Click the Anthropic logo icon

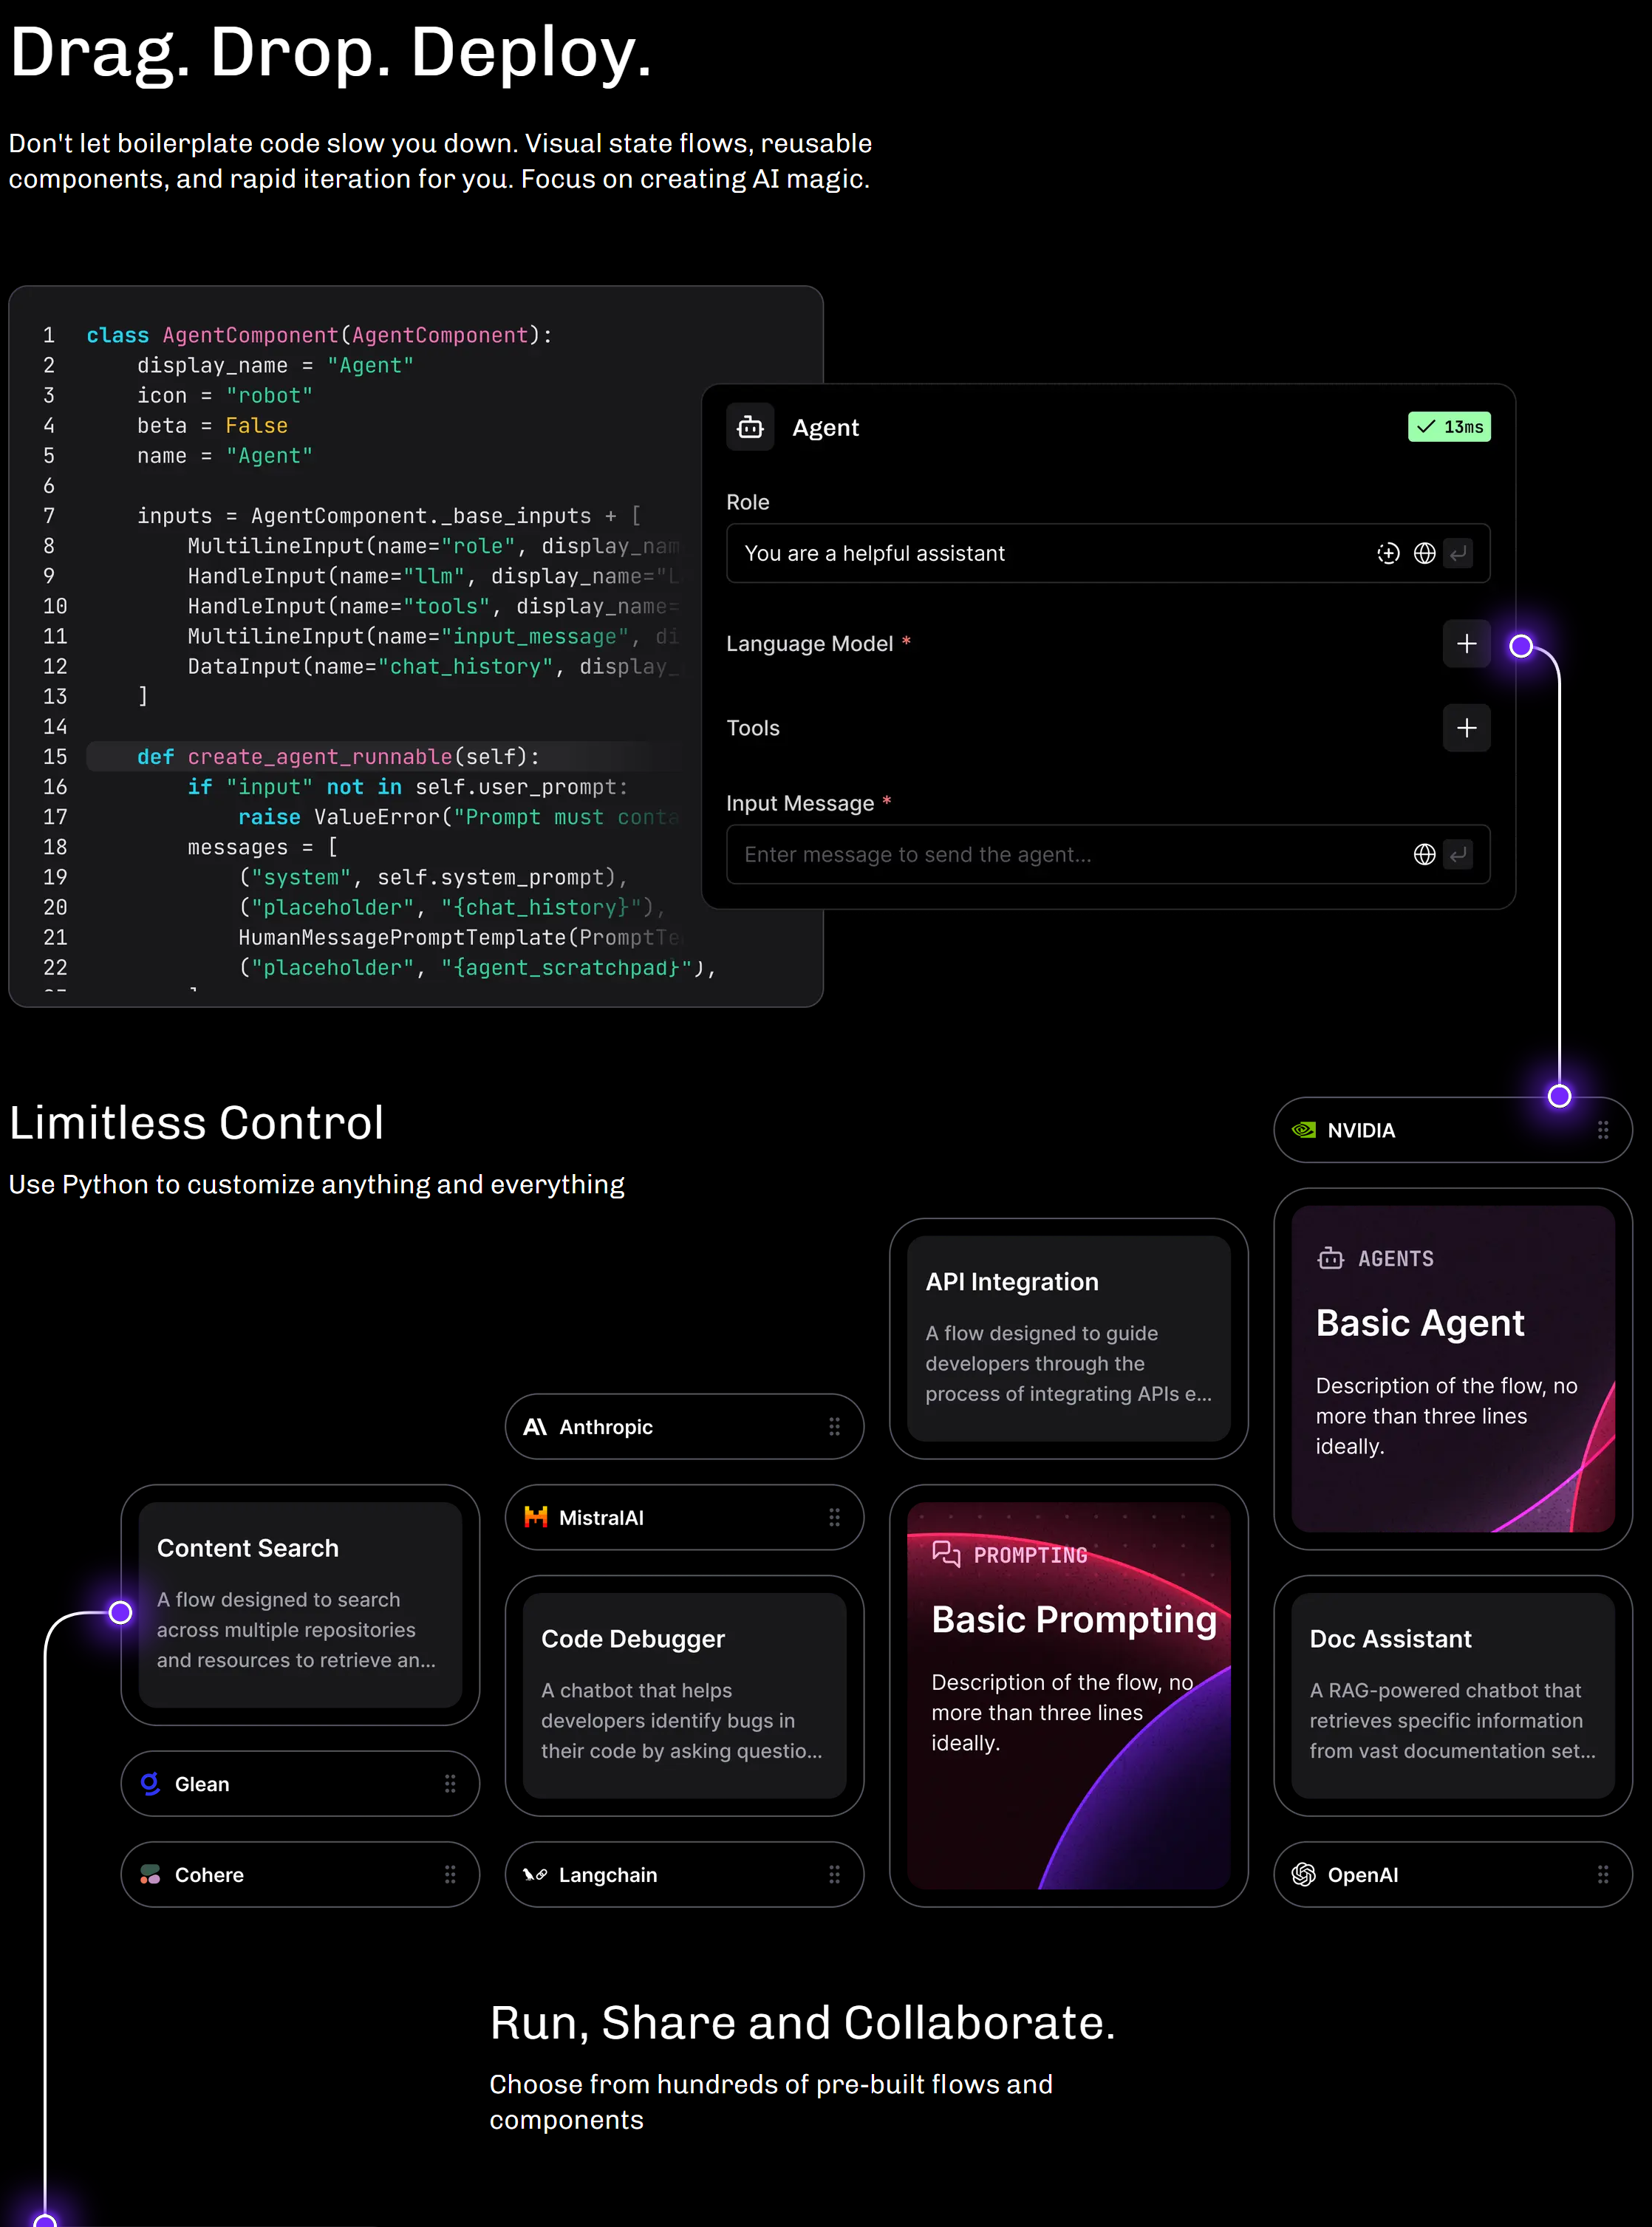point(535,1427)
